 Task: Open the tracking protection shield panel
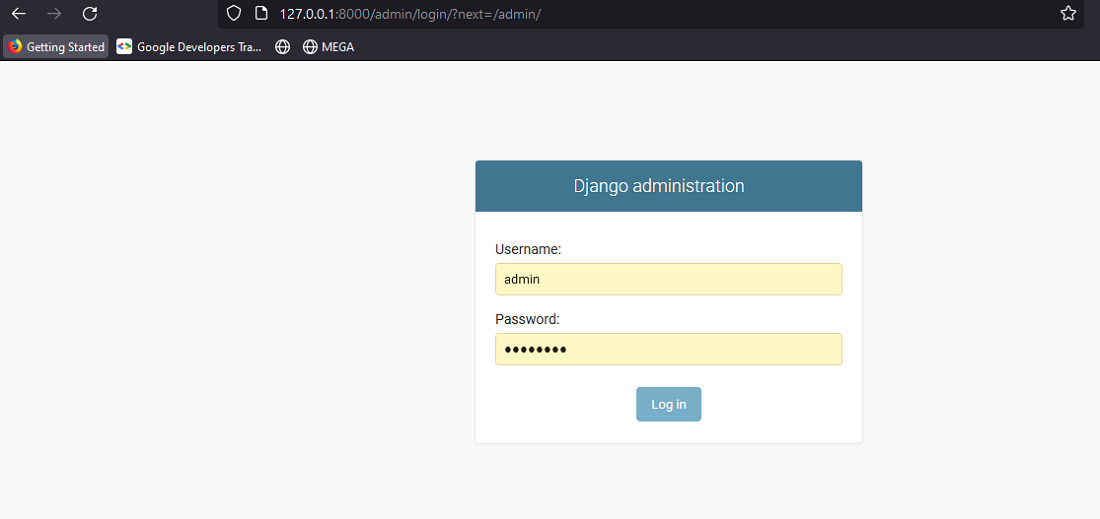tap(234, 13)
